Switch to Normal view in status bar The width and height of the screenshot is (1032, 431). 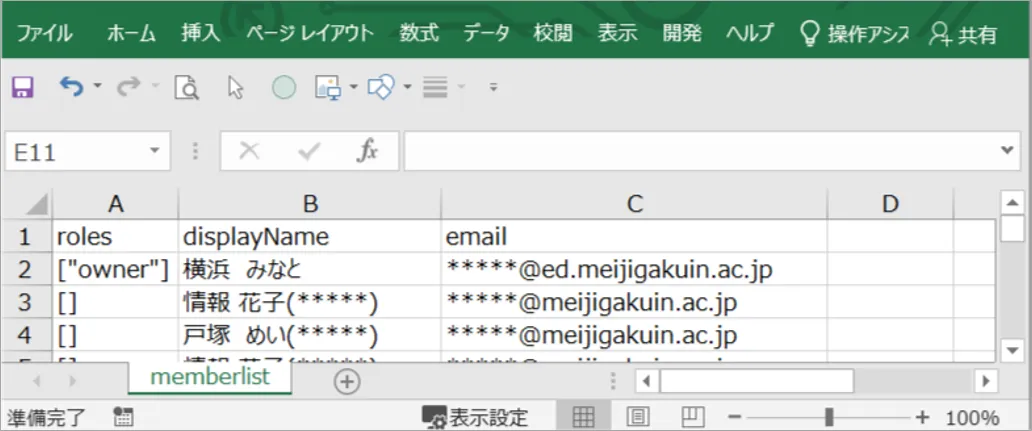point(583,417)
